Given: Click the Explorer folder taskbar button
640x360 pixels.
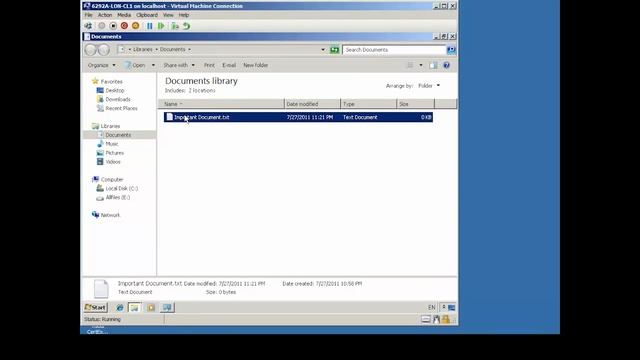Looking at the screenshot, I should tap(134, 307).
